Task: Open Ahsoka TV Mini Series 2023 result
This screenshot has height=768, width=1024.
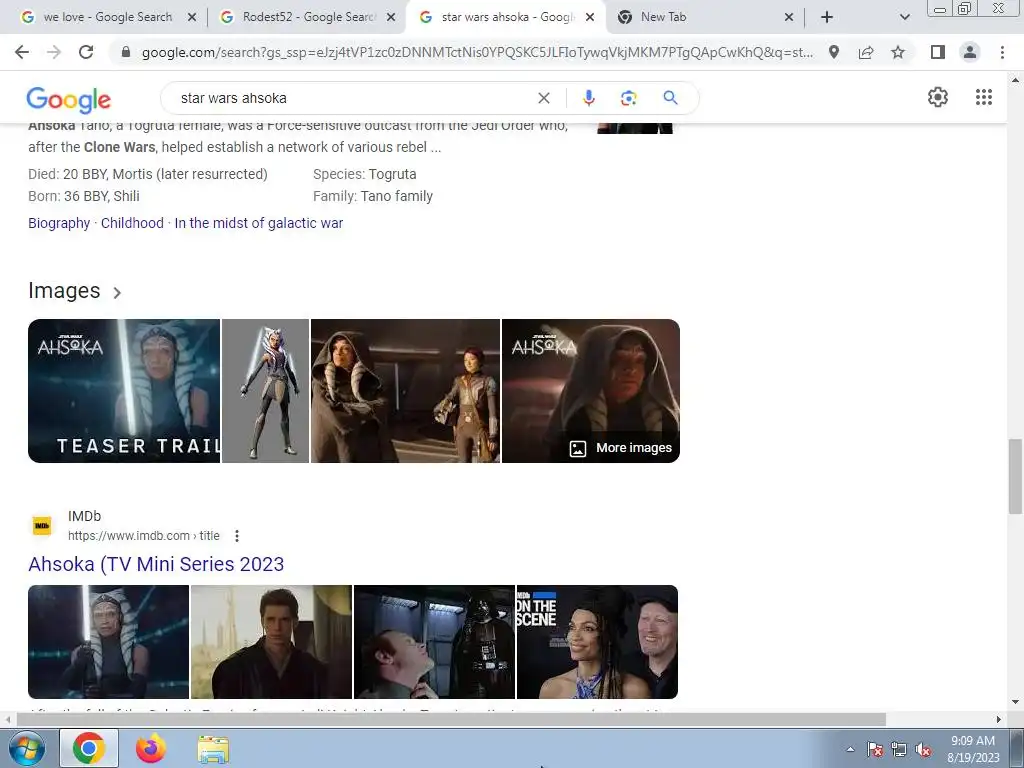Action: 156,564
